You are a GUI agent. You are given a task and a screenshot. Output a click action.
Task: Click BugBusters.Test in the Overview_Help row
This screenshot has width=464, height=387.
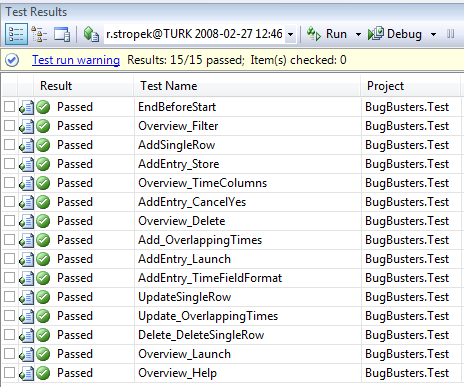coord(407,373)
